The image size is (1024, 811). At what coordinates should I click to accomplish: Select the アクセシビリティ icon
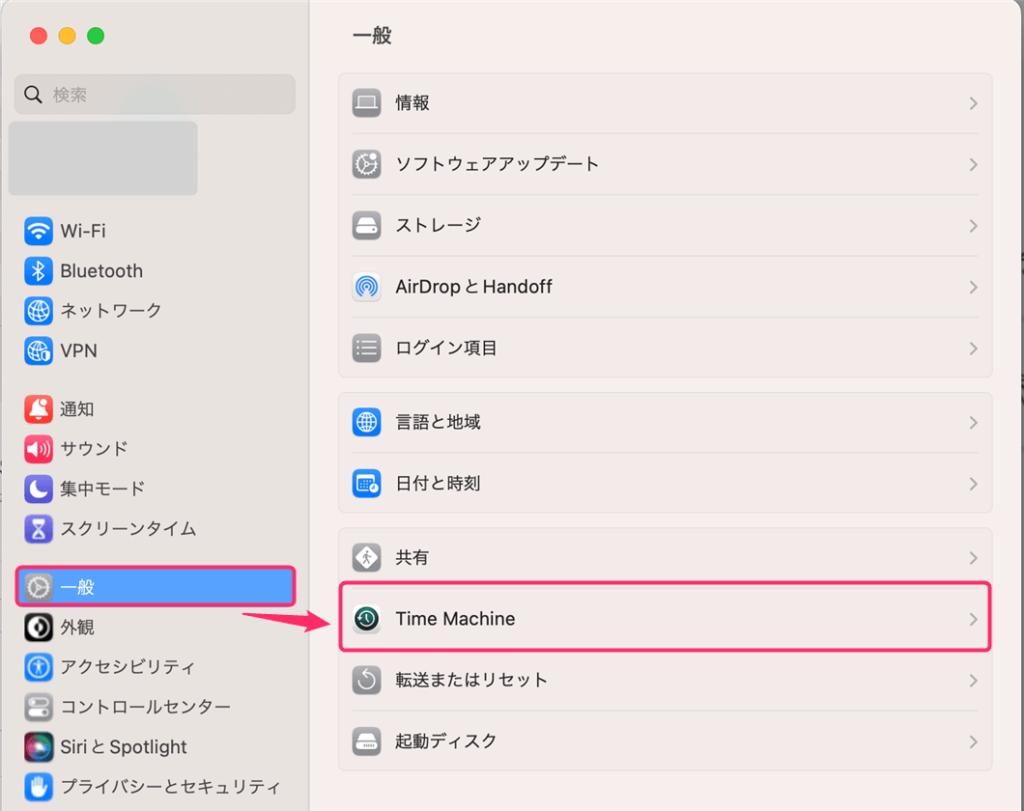(36, 667)
